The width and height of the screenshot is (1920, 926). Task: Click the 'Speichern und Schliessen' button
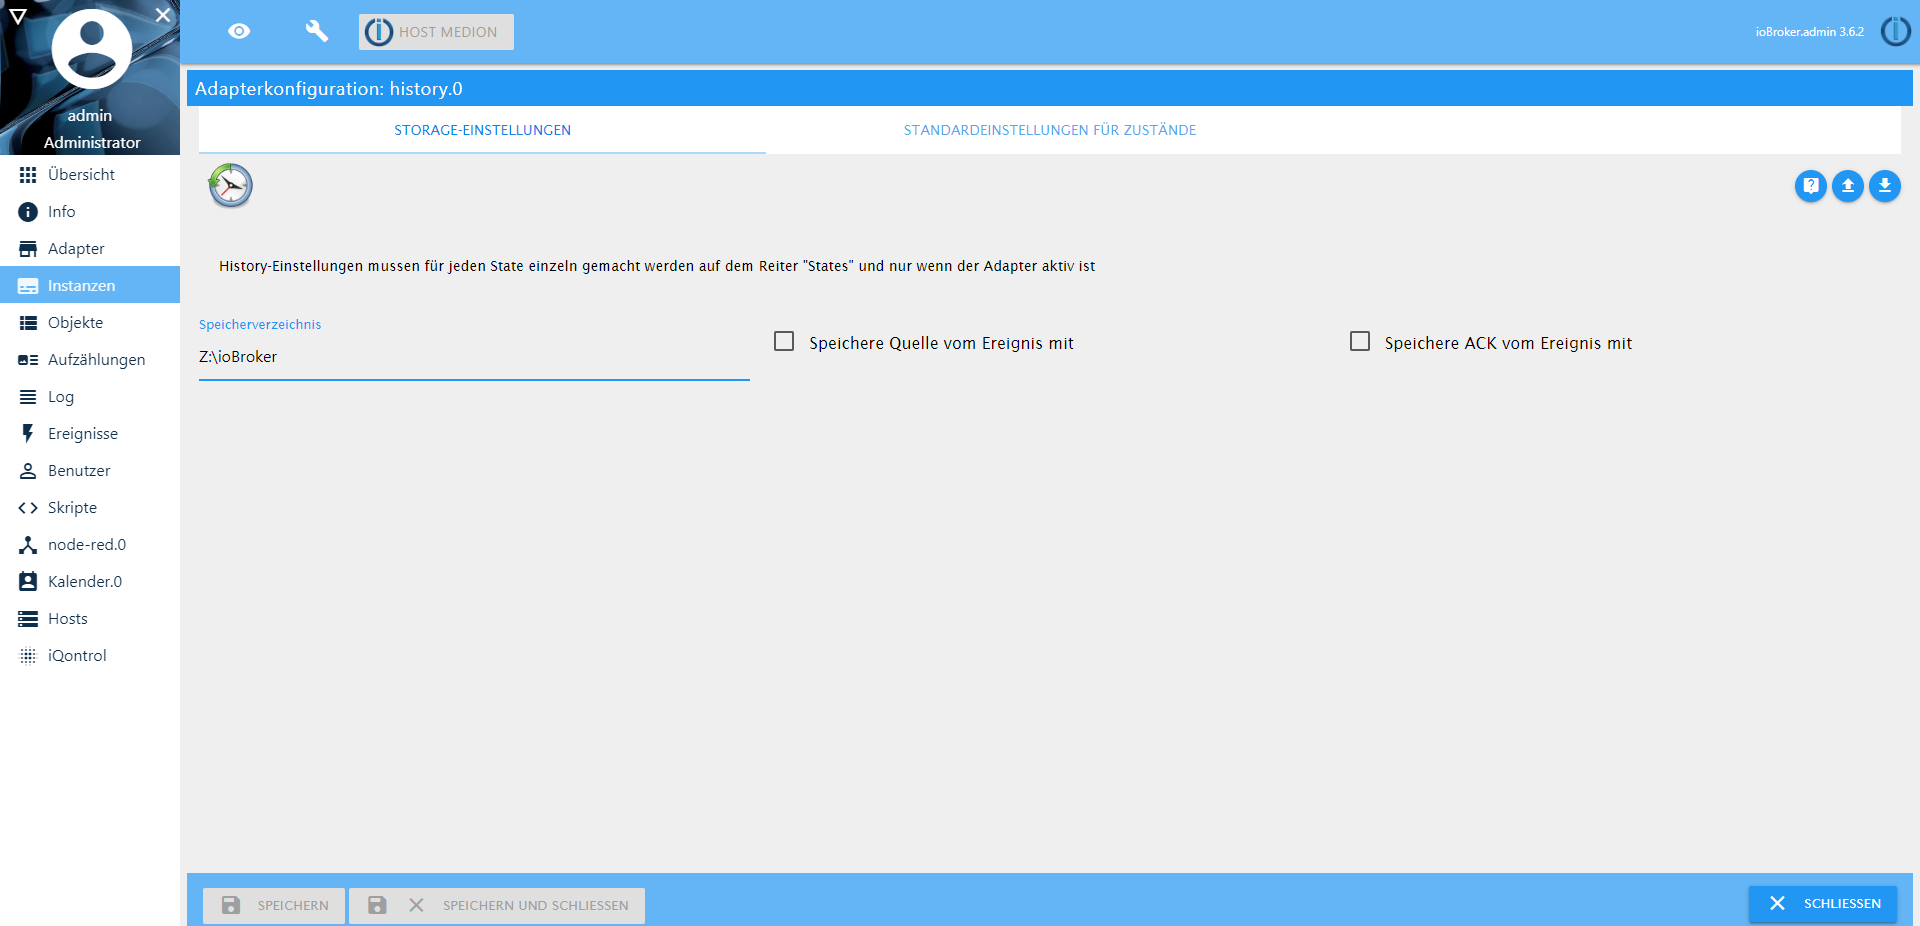497,905
